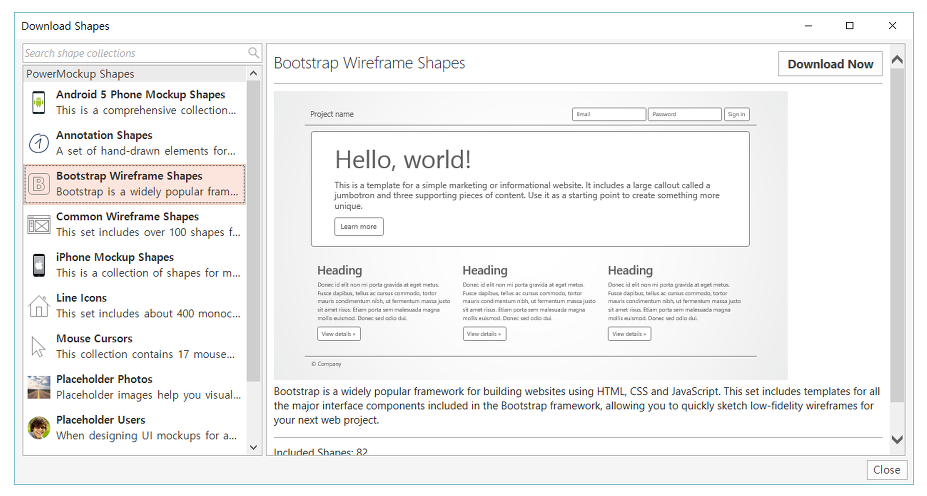The width and height of the screenshot is (927, 496).
Task: Click the Bootstrap Wireframe Shapes details heading
Action: pyautogui.click(x=369, y=63)
